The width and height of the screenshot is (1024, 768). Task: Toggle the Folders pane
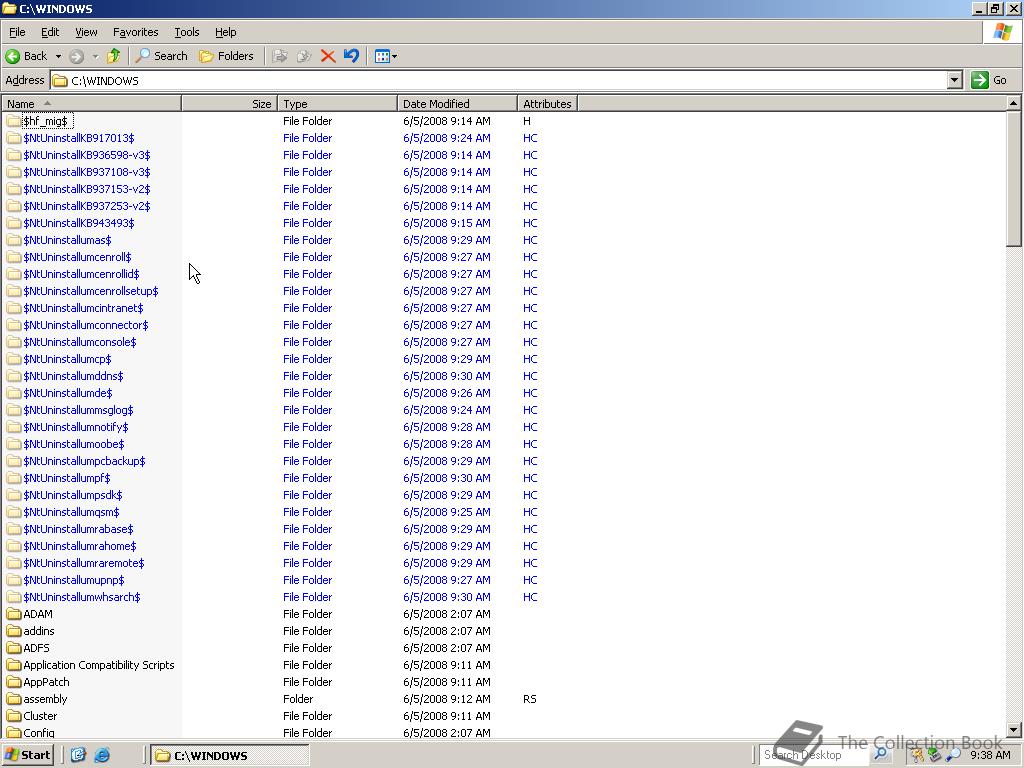coord(226,56)
